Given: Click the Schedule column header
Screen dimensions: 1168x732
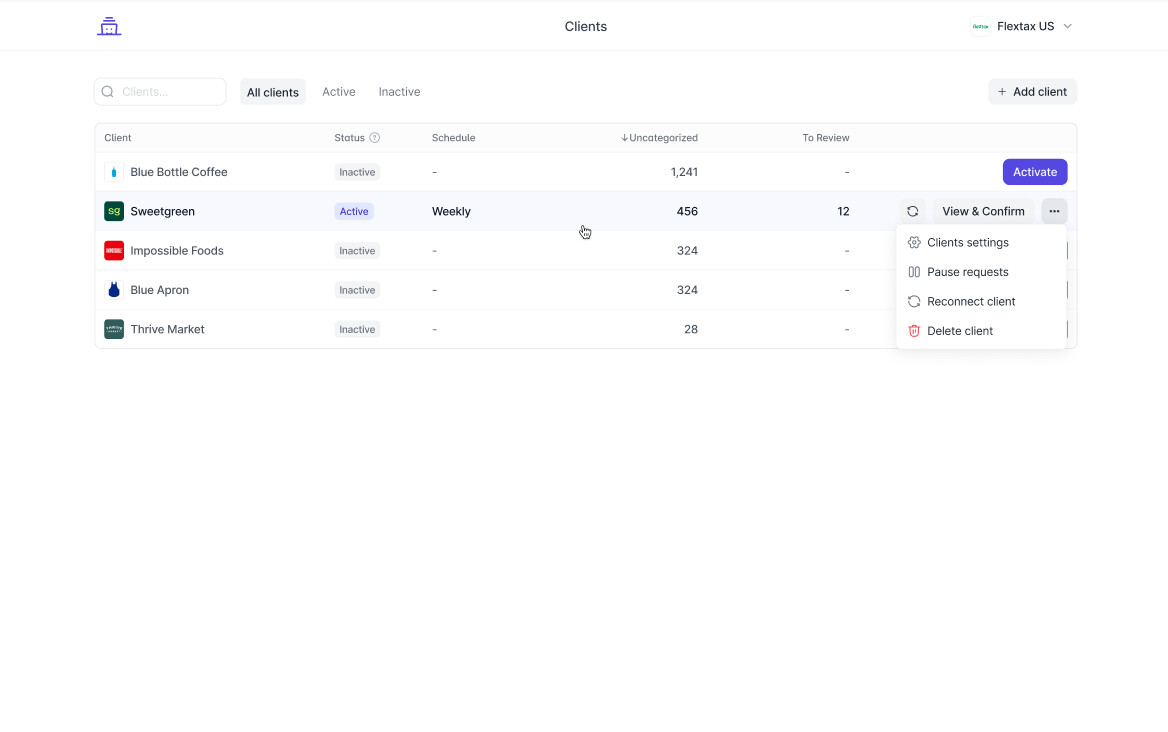Looking at the screenshot, I should [x=454, y=138].
